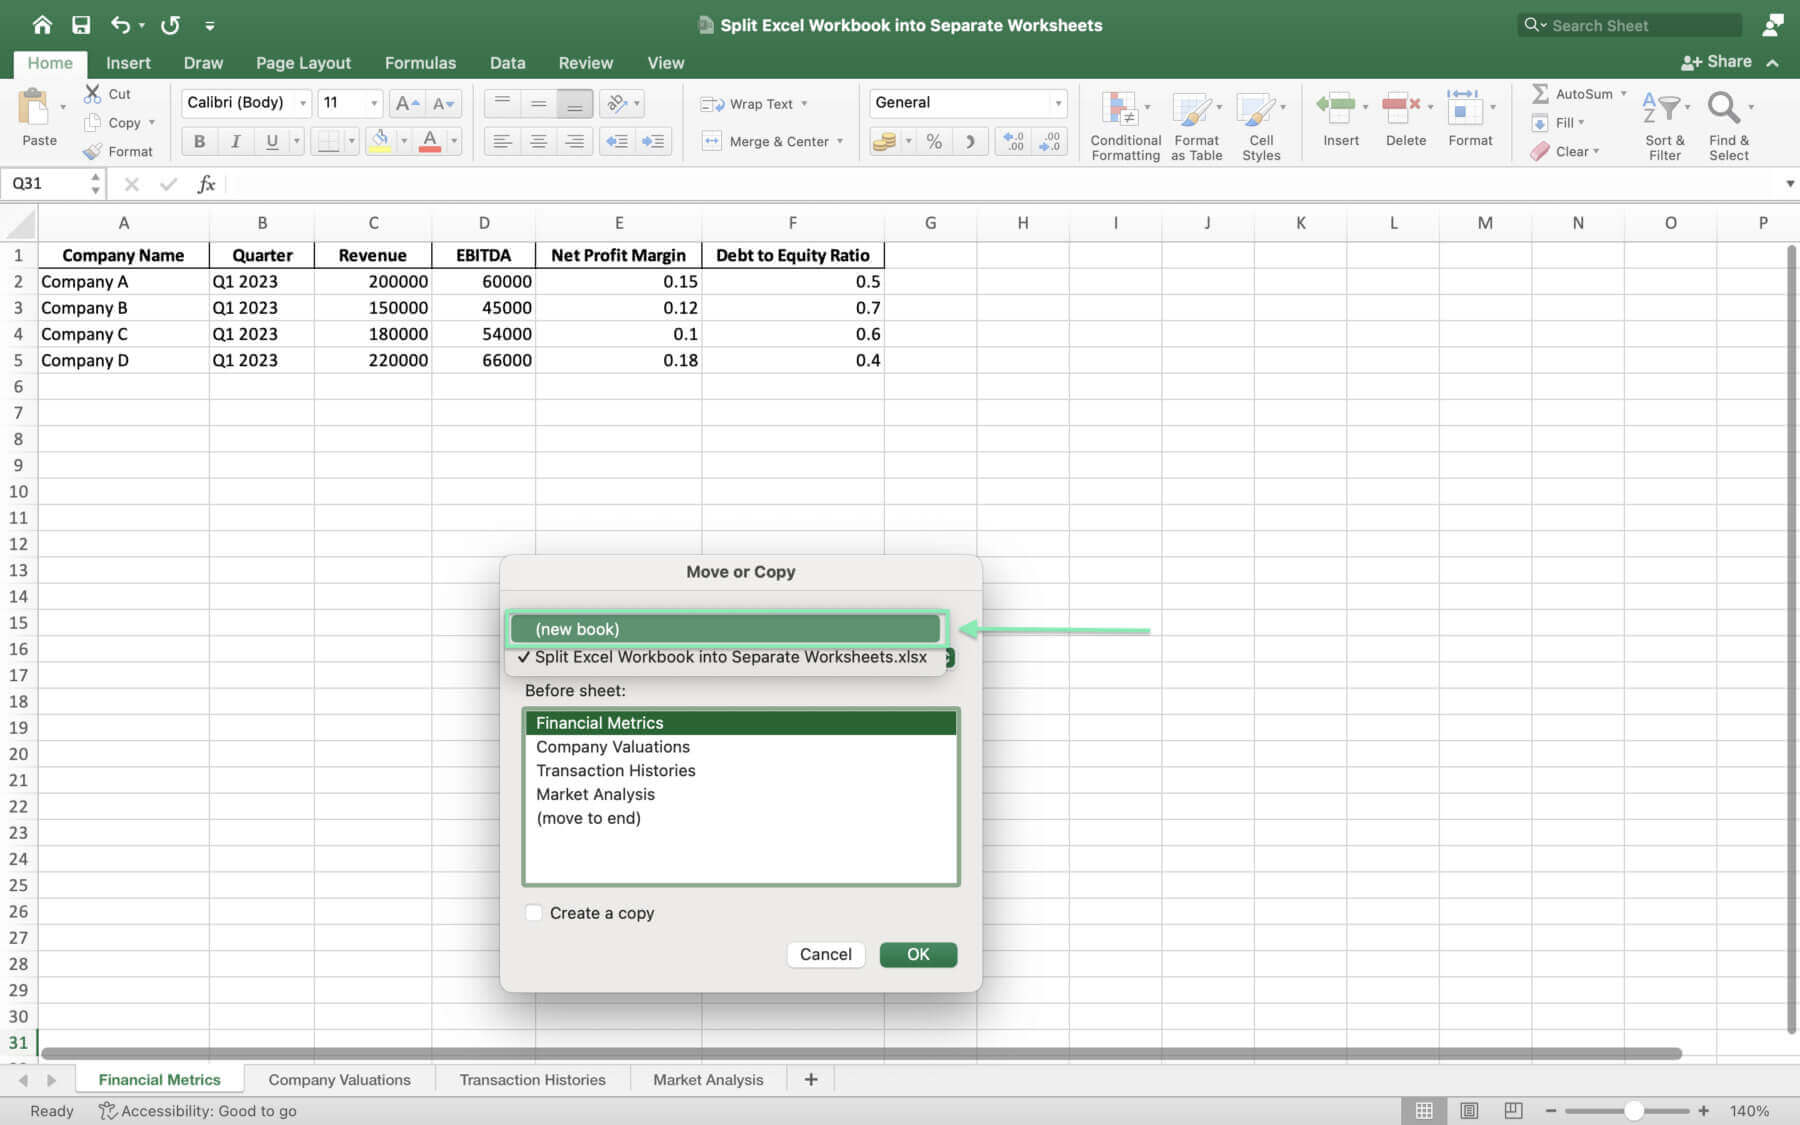Switch to the Page Layout tab
Image resolution: width=1800 pixels, height=1125 pixels.
303,63
